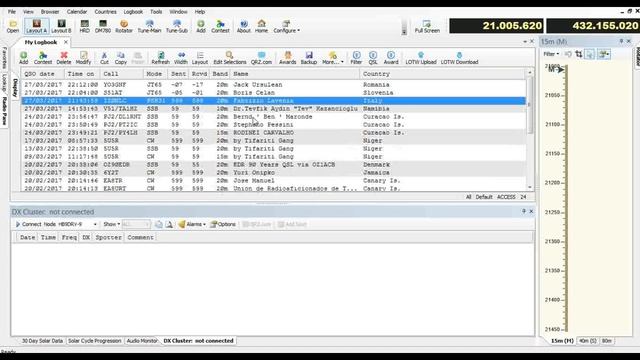640x360 pixels.
Task: Click the QSL toolbar icon
Action: pos(373,58)
